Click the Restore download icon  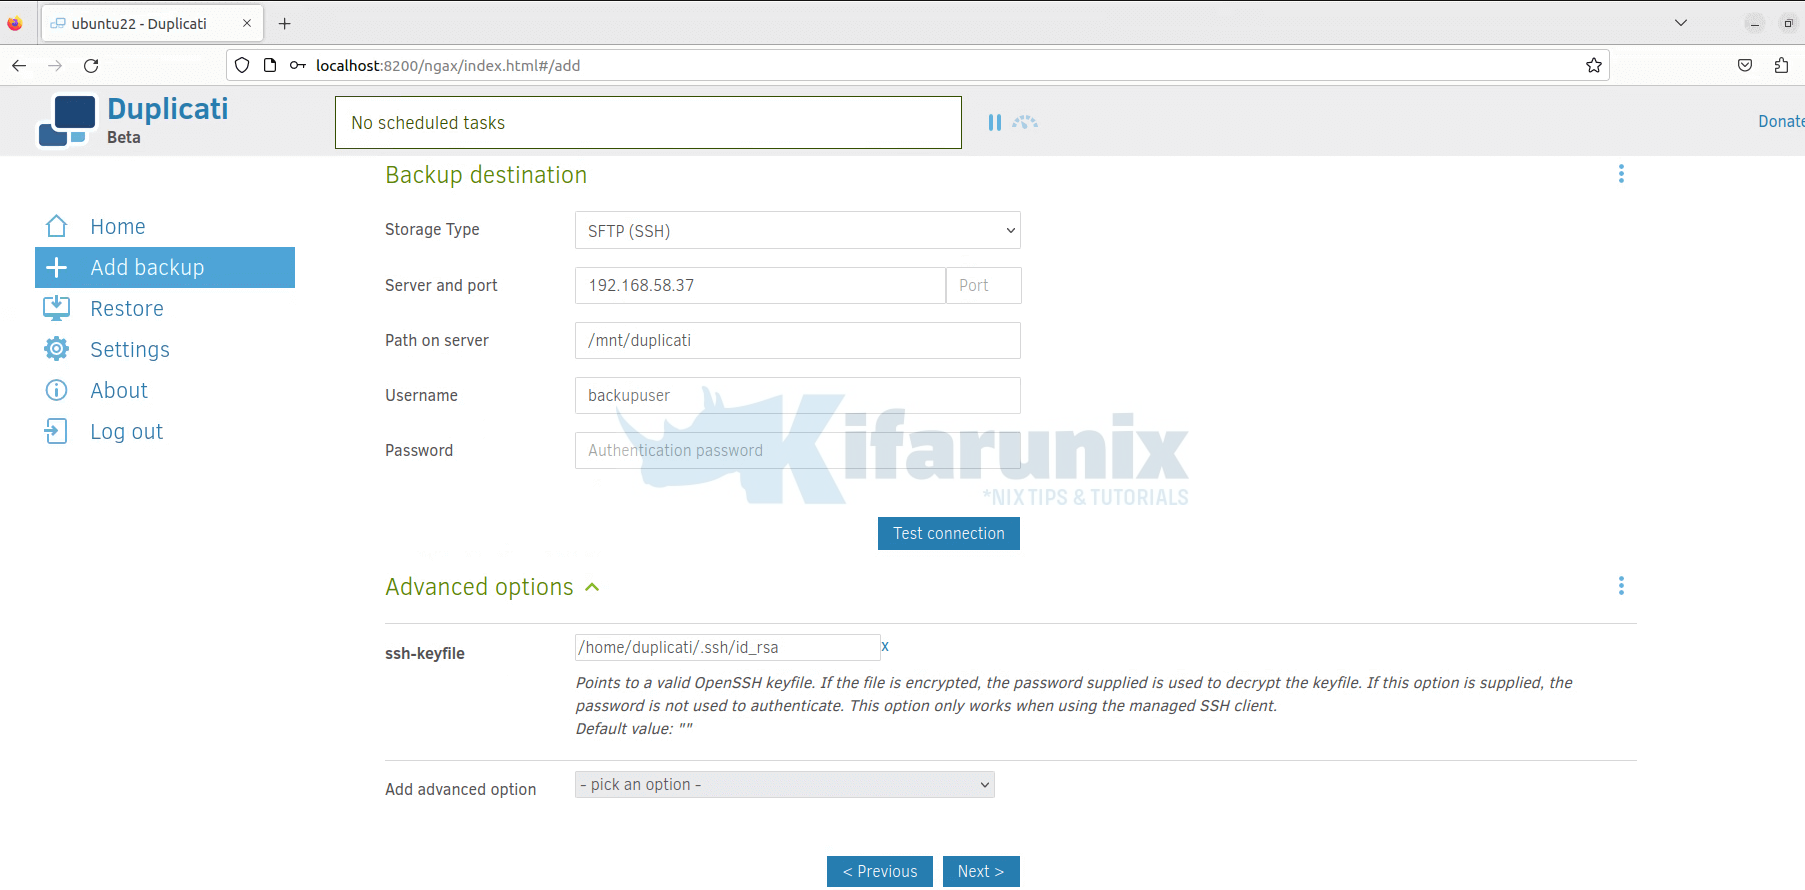click(x=57, y=308)
